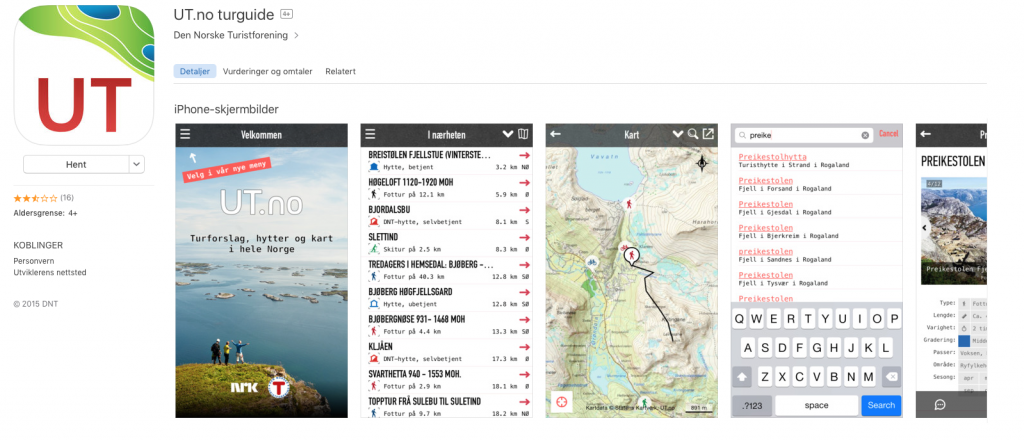Open Preikestolen Fjell i Tysvær result
Screen dimensions: 1024x441
pyautogui.click(x=816, y=279)
